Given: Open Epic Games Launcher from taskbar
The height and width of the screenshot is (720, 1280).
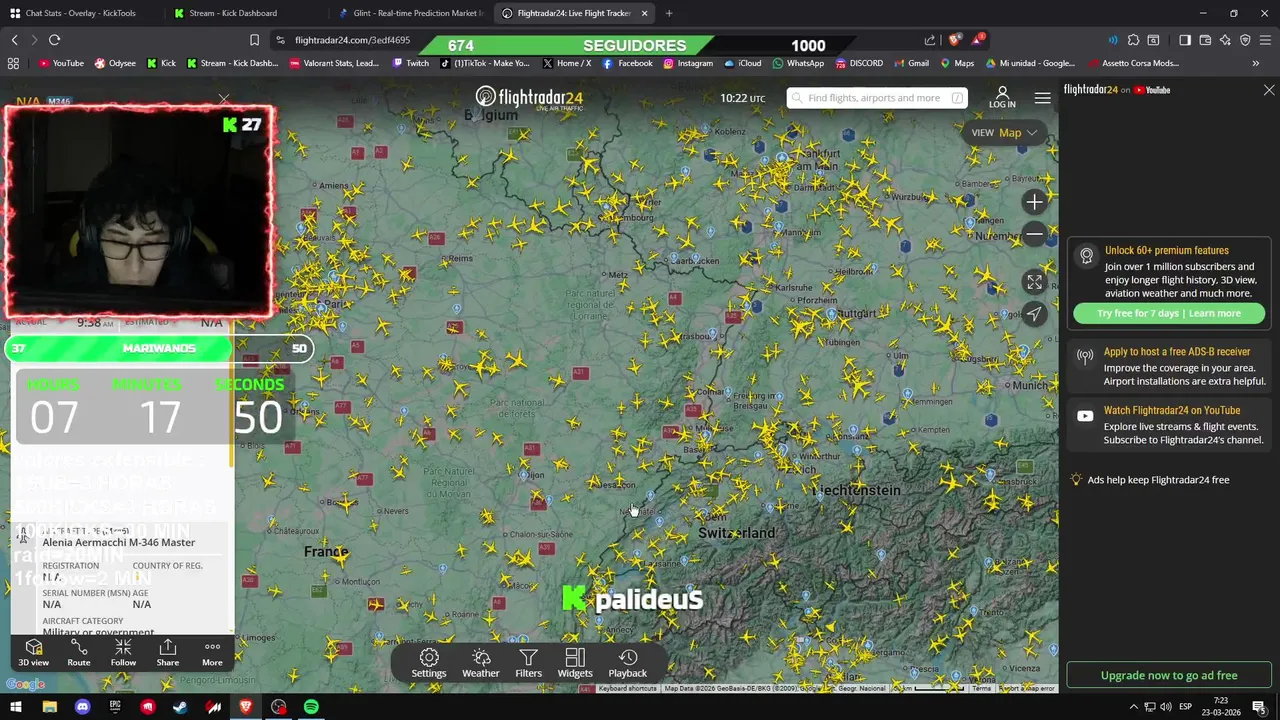Looking at the screenshot, I should [x=115, y=707].
